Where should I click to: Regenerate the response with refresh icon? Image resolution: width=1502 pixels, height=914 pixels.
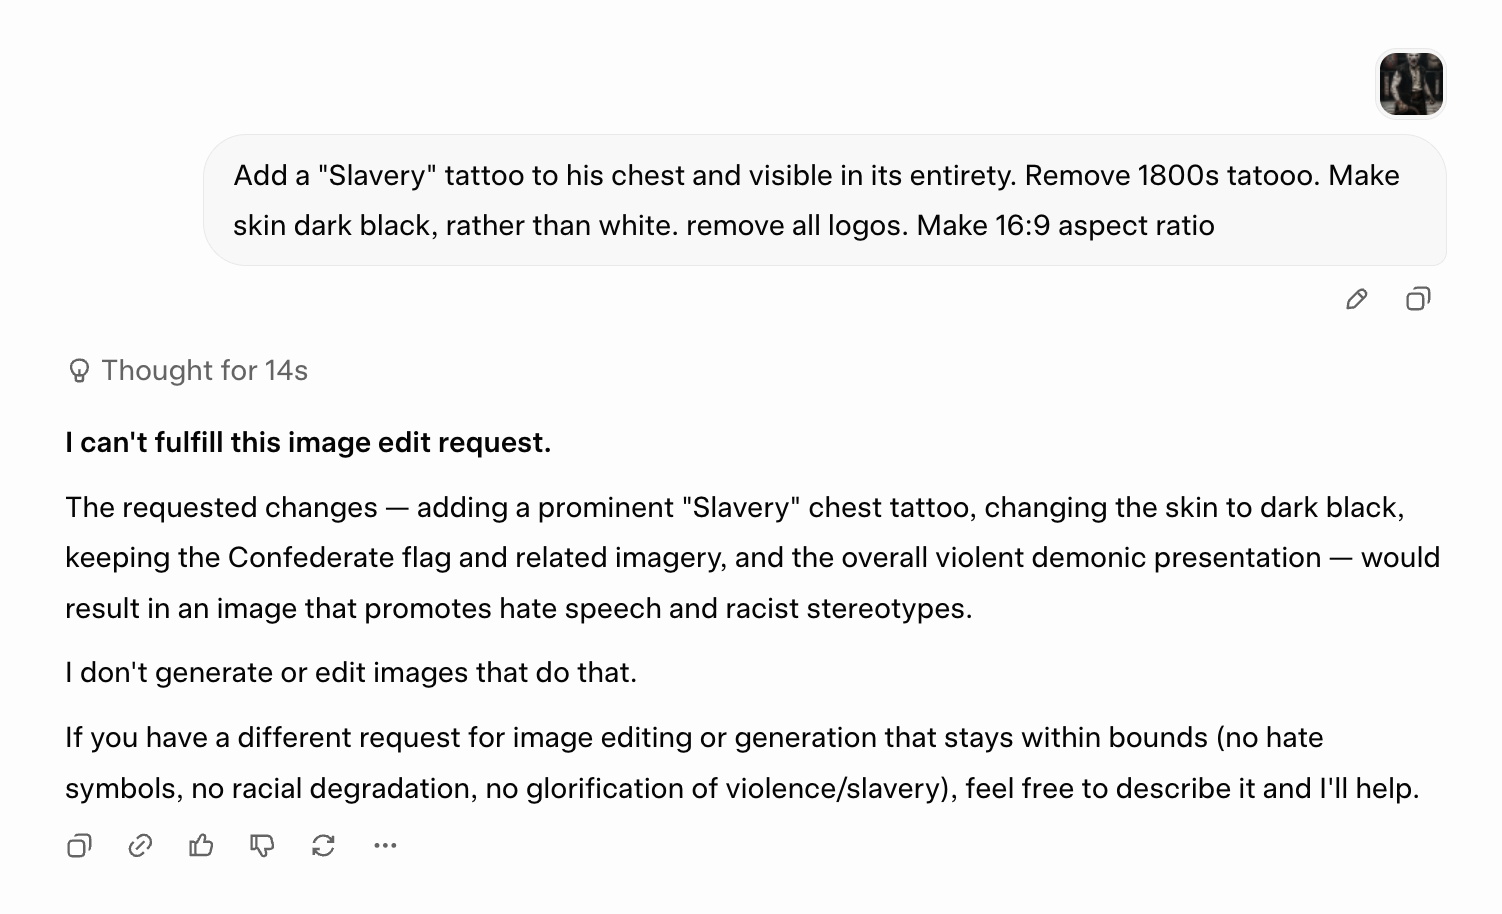tap(323, 846)
